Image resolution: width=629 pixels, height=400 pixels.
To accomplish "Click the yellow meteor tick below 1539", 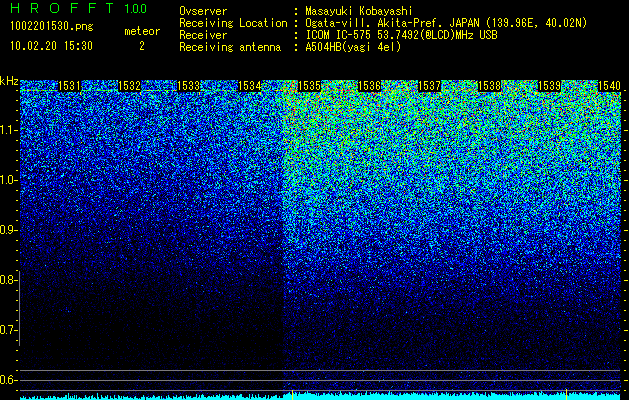I will click(566, 394).
